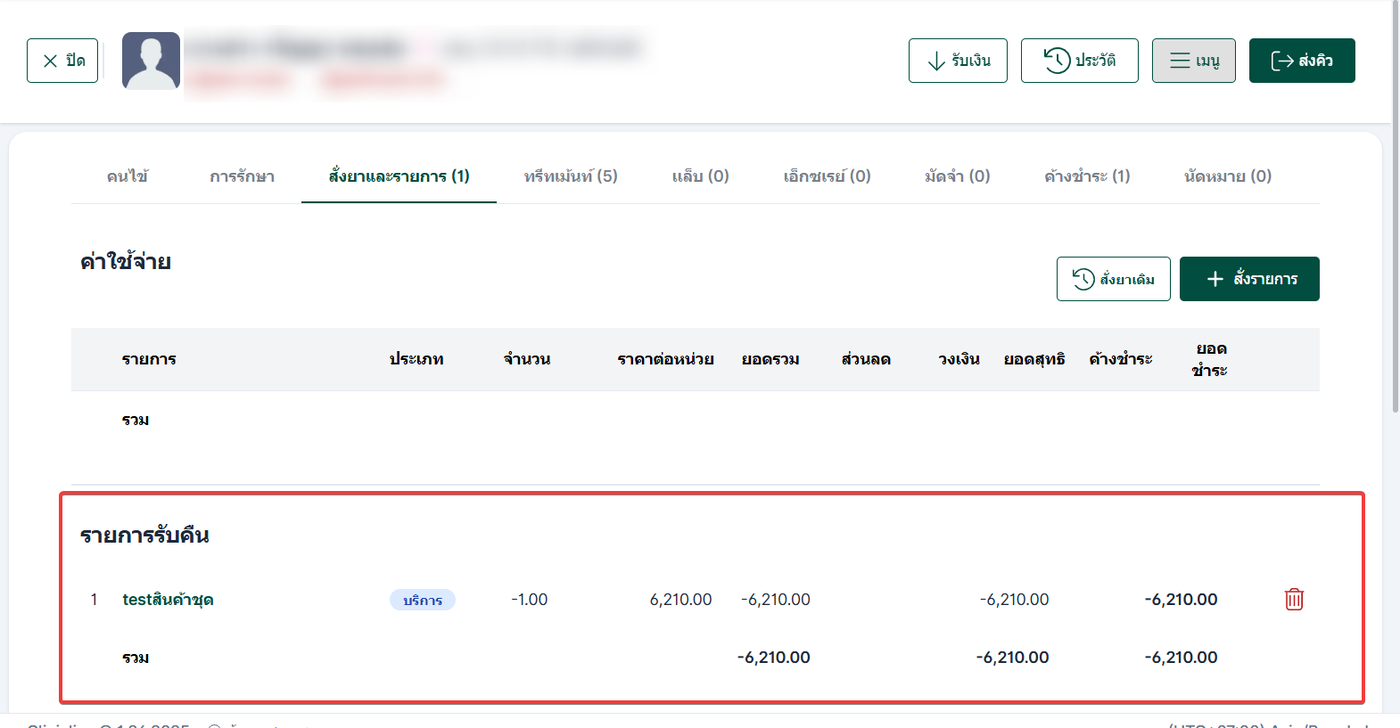Click the รับเงิน receive payment button
The height and width of the screenshot is (728, 1400).
(x=958, y=60)
